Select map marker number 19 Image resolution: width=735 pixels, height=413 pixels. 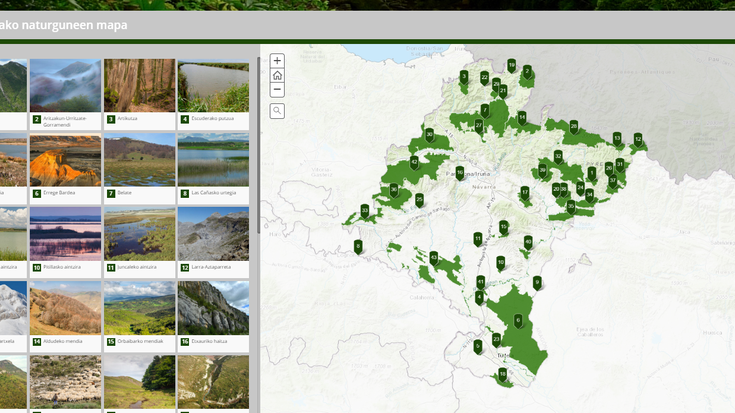pyautogui.click(x=511, y=66)
